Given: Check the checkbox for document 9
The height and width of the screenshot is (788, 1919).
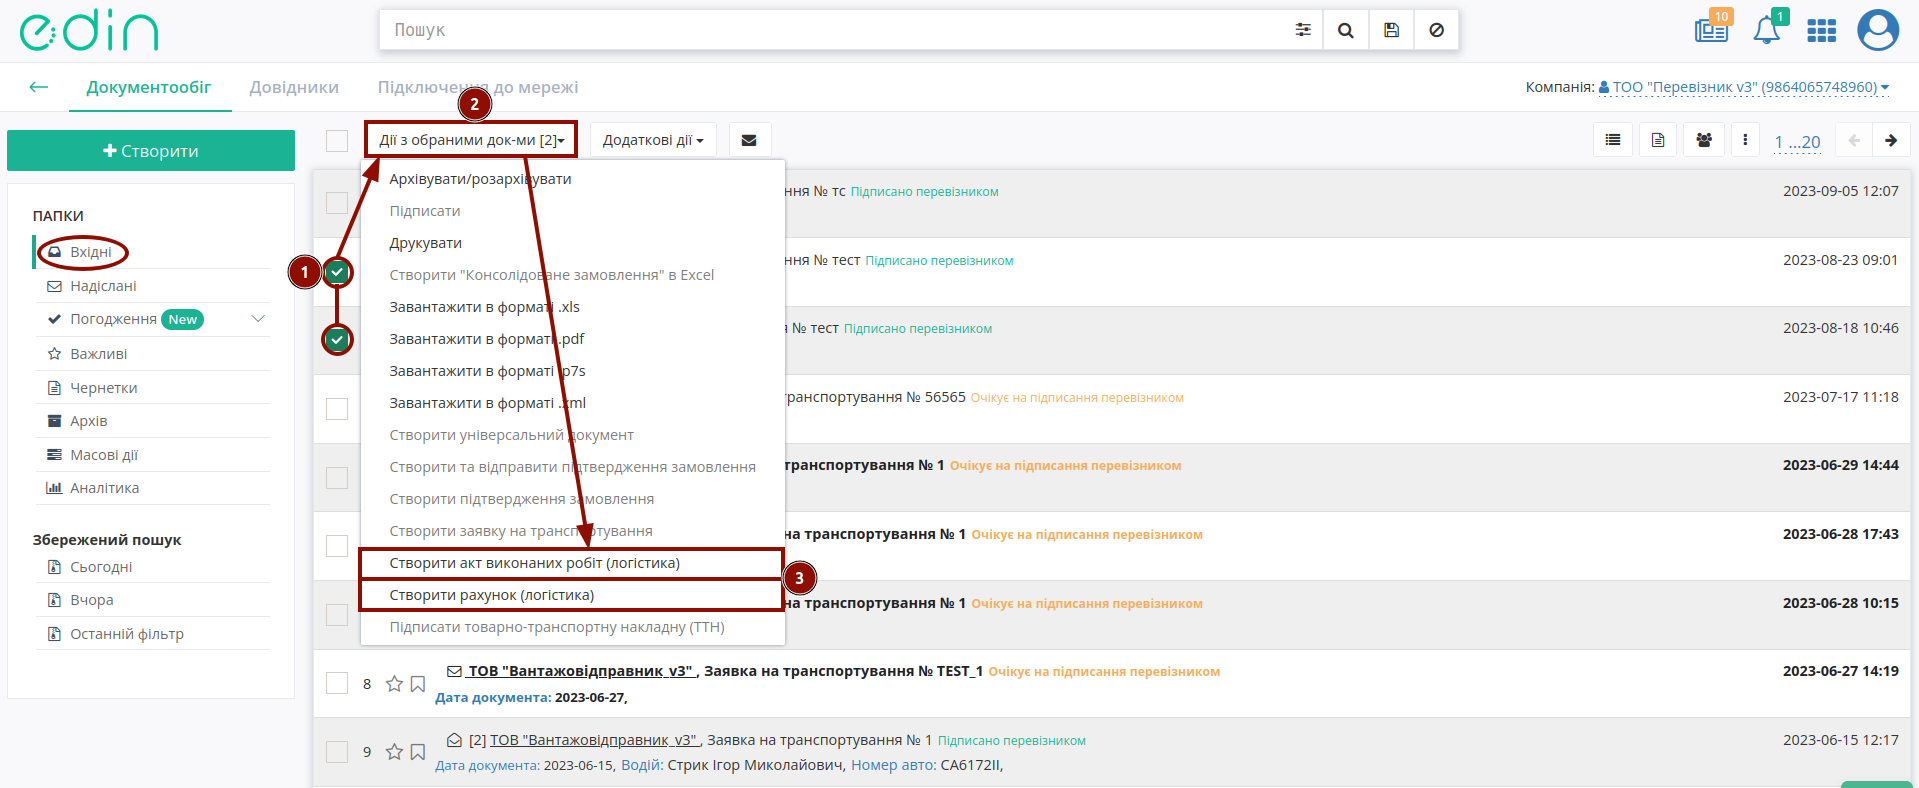Looking at the screenshot, I should [x=337, y=752].
